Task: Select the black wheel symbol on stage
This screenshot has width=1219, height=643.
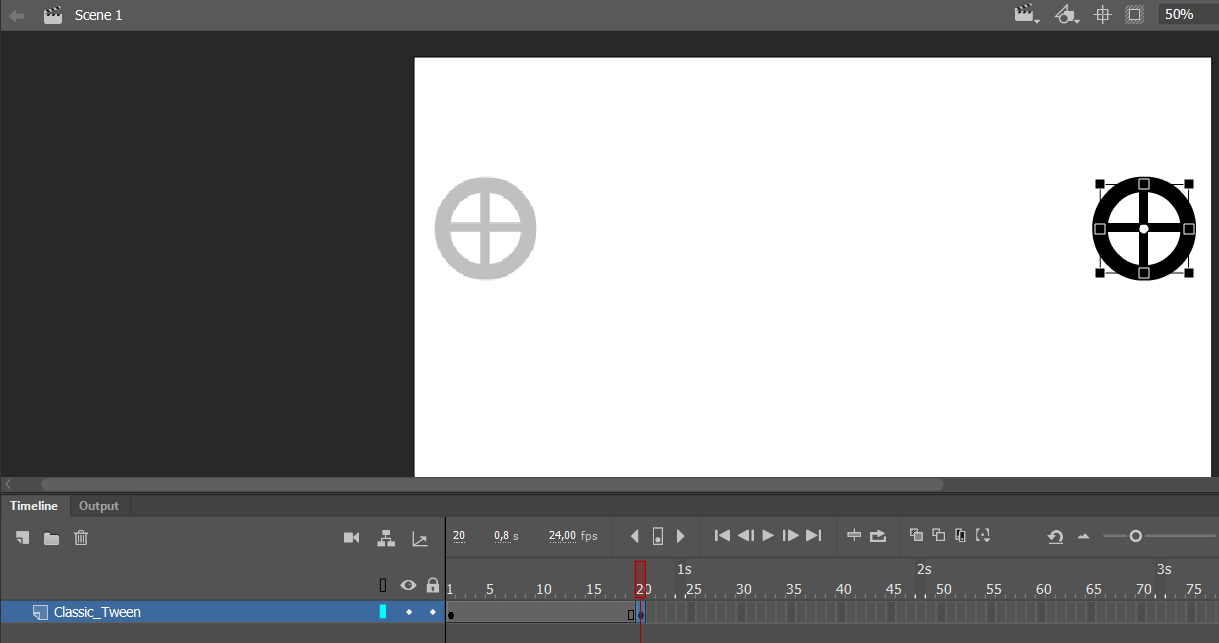Action: (1144, 229)
